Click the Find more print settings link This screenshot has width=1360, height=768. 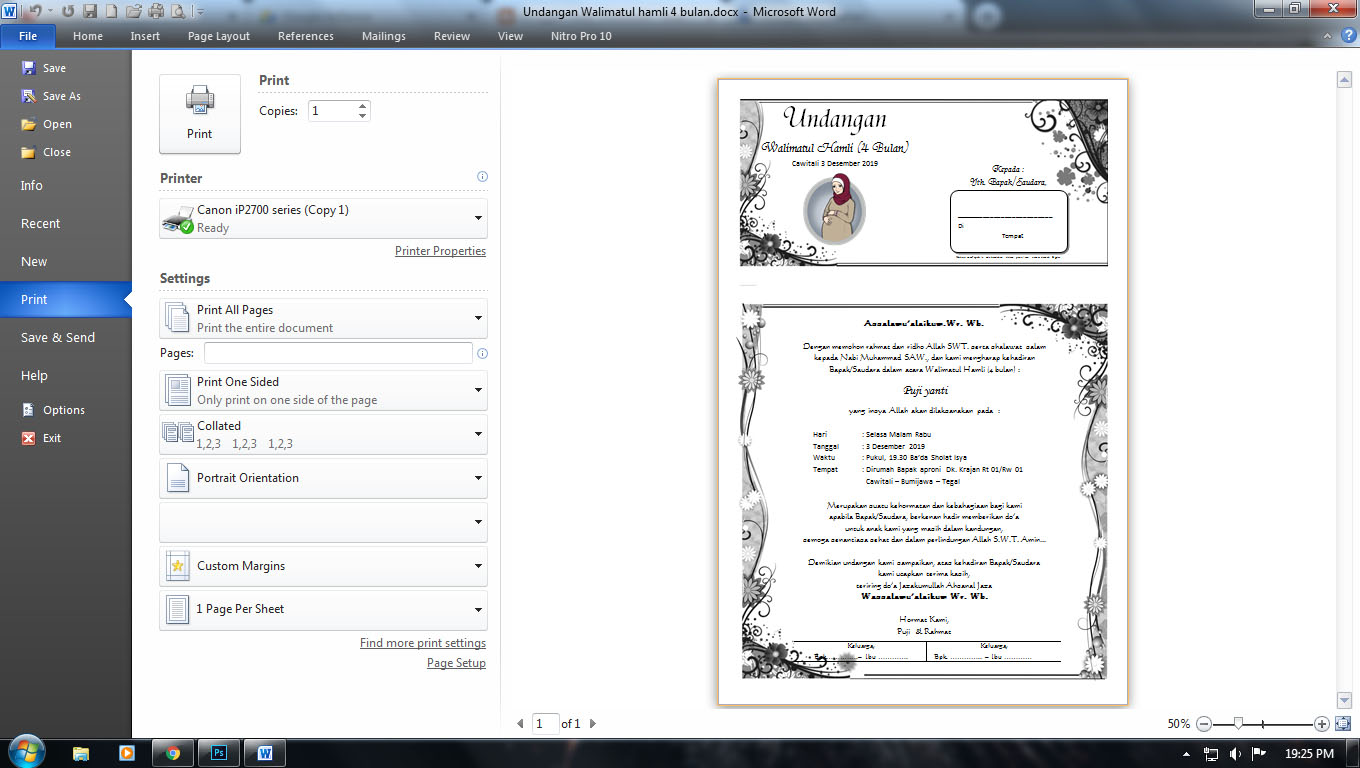[423, 643]
